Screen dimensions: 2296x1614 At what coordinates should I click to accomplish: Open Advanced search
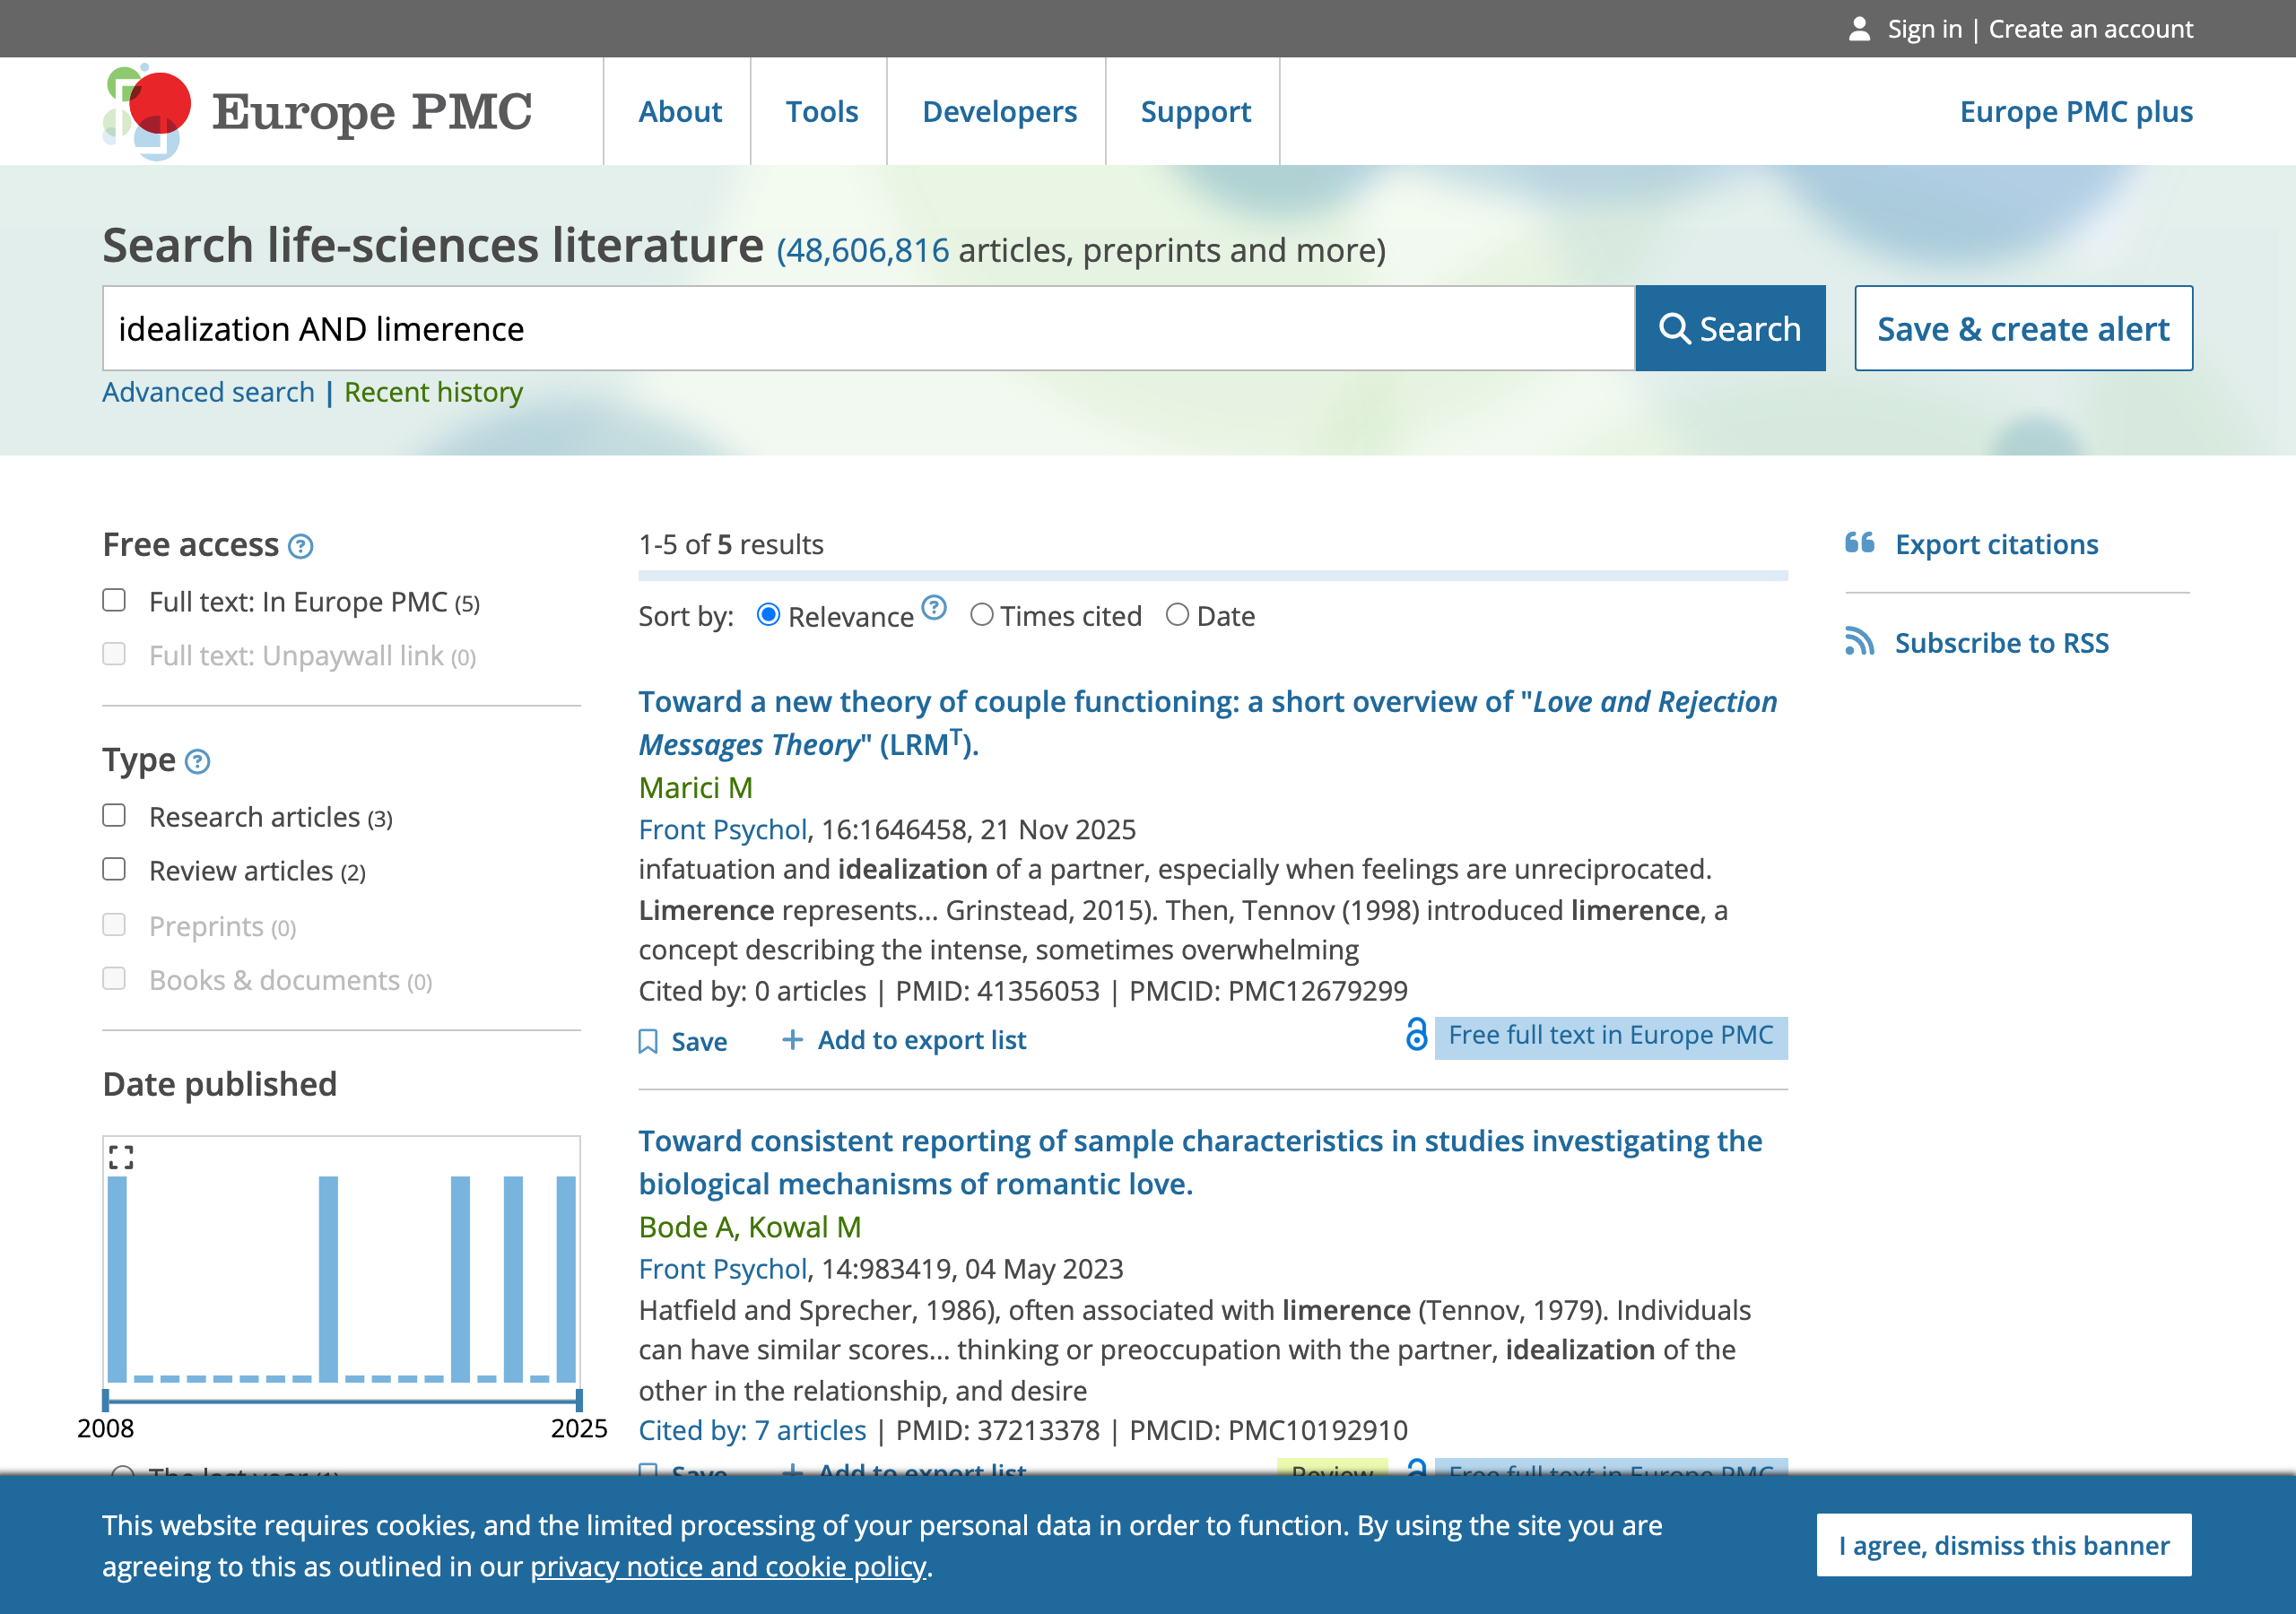208,392
